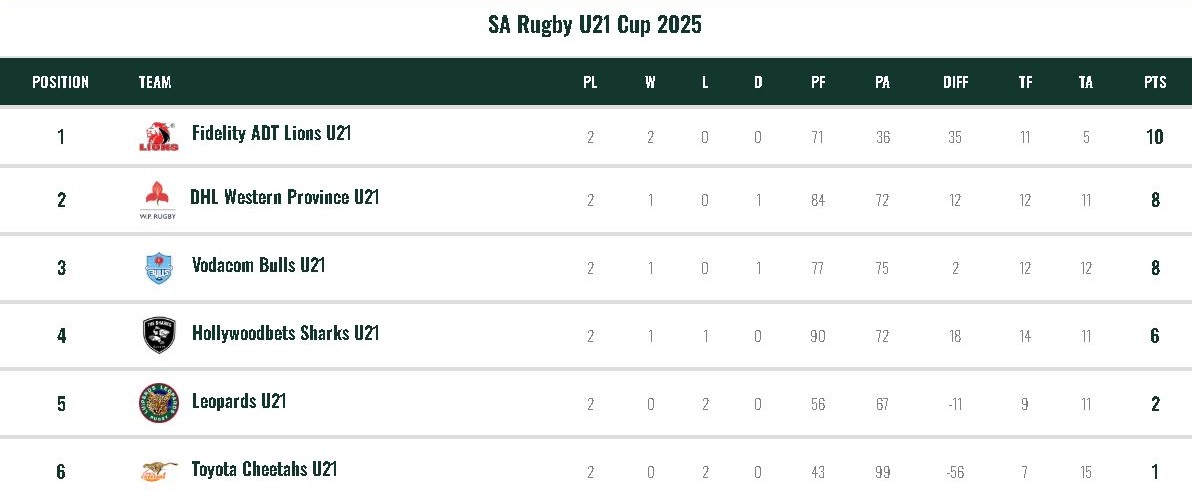Open Toyota Cheetahs U21 team name

264,469
